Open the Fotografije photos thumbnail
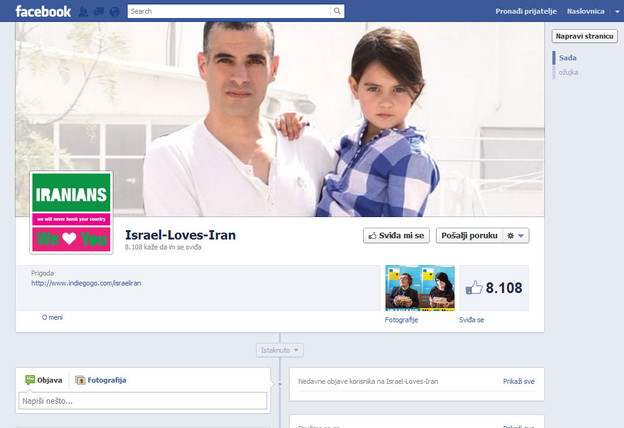The height and width of the screenshot is (428, 624). (419, 288)
